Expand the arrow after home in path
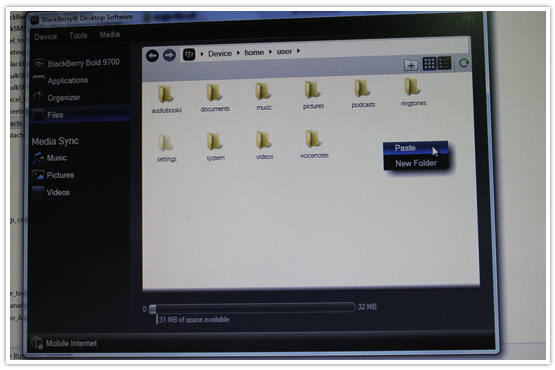Viewport: 555px width, 370px height. point(270,52)
